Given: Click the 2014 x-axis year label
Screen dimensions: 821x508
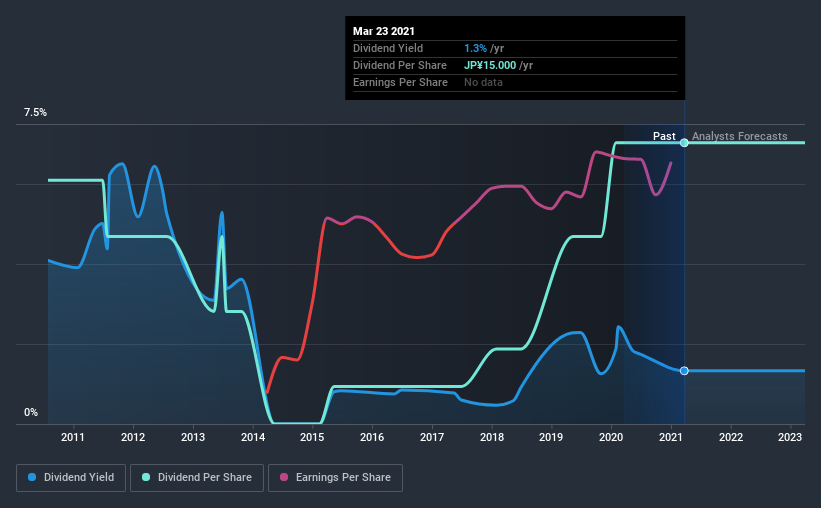Looking at the screenshot, I should (x=253, y=437).
